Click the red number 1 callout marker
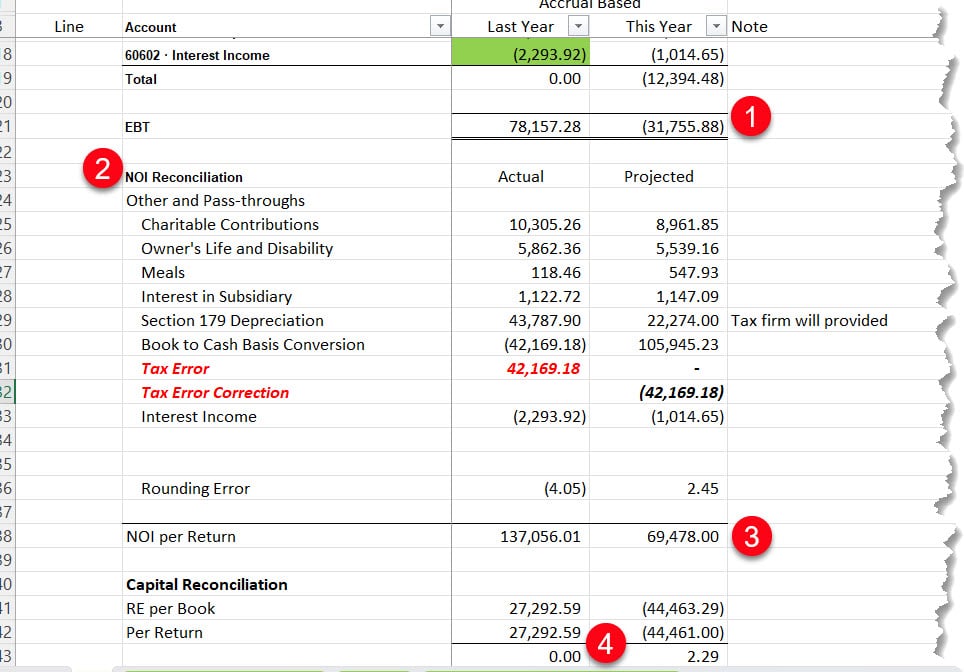Viewport: 964px width, 672px height. pos(751,116)
